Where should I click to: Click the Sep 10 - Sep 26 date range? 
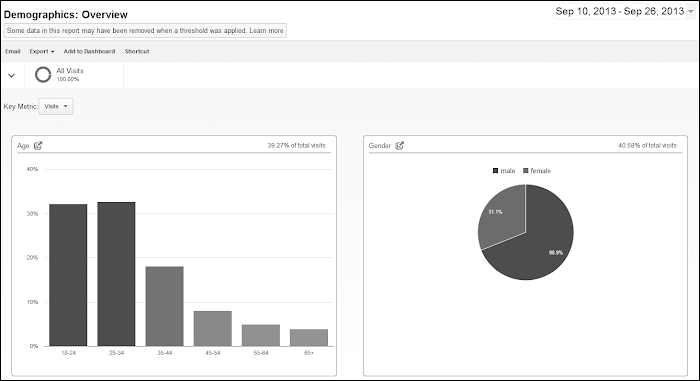coord(620,12)
